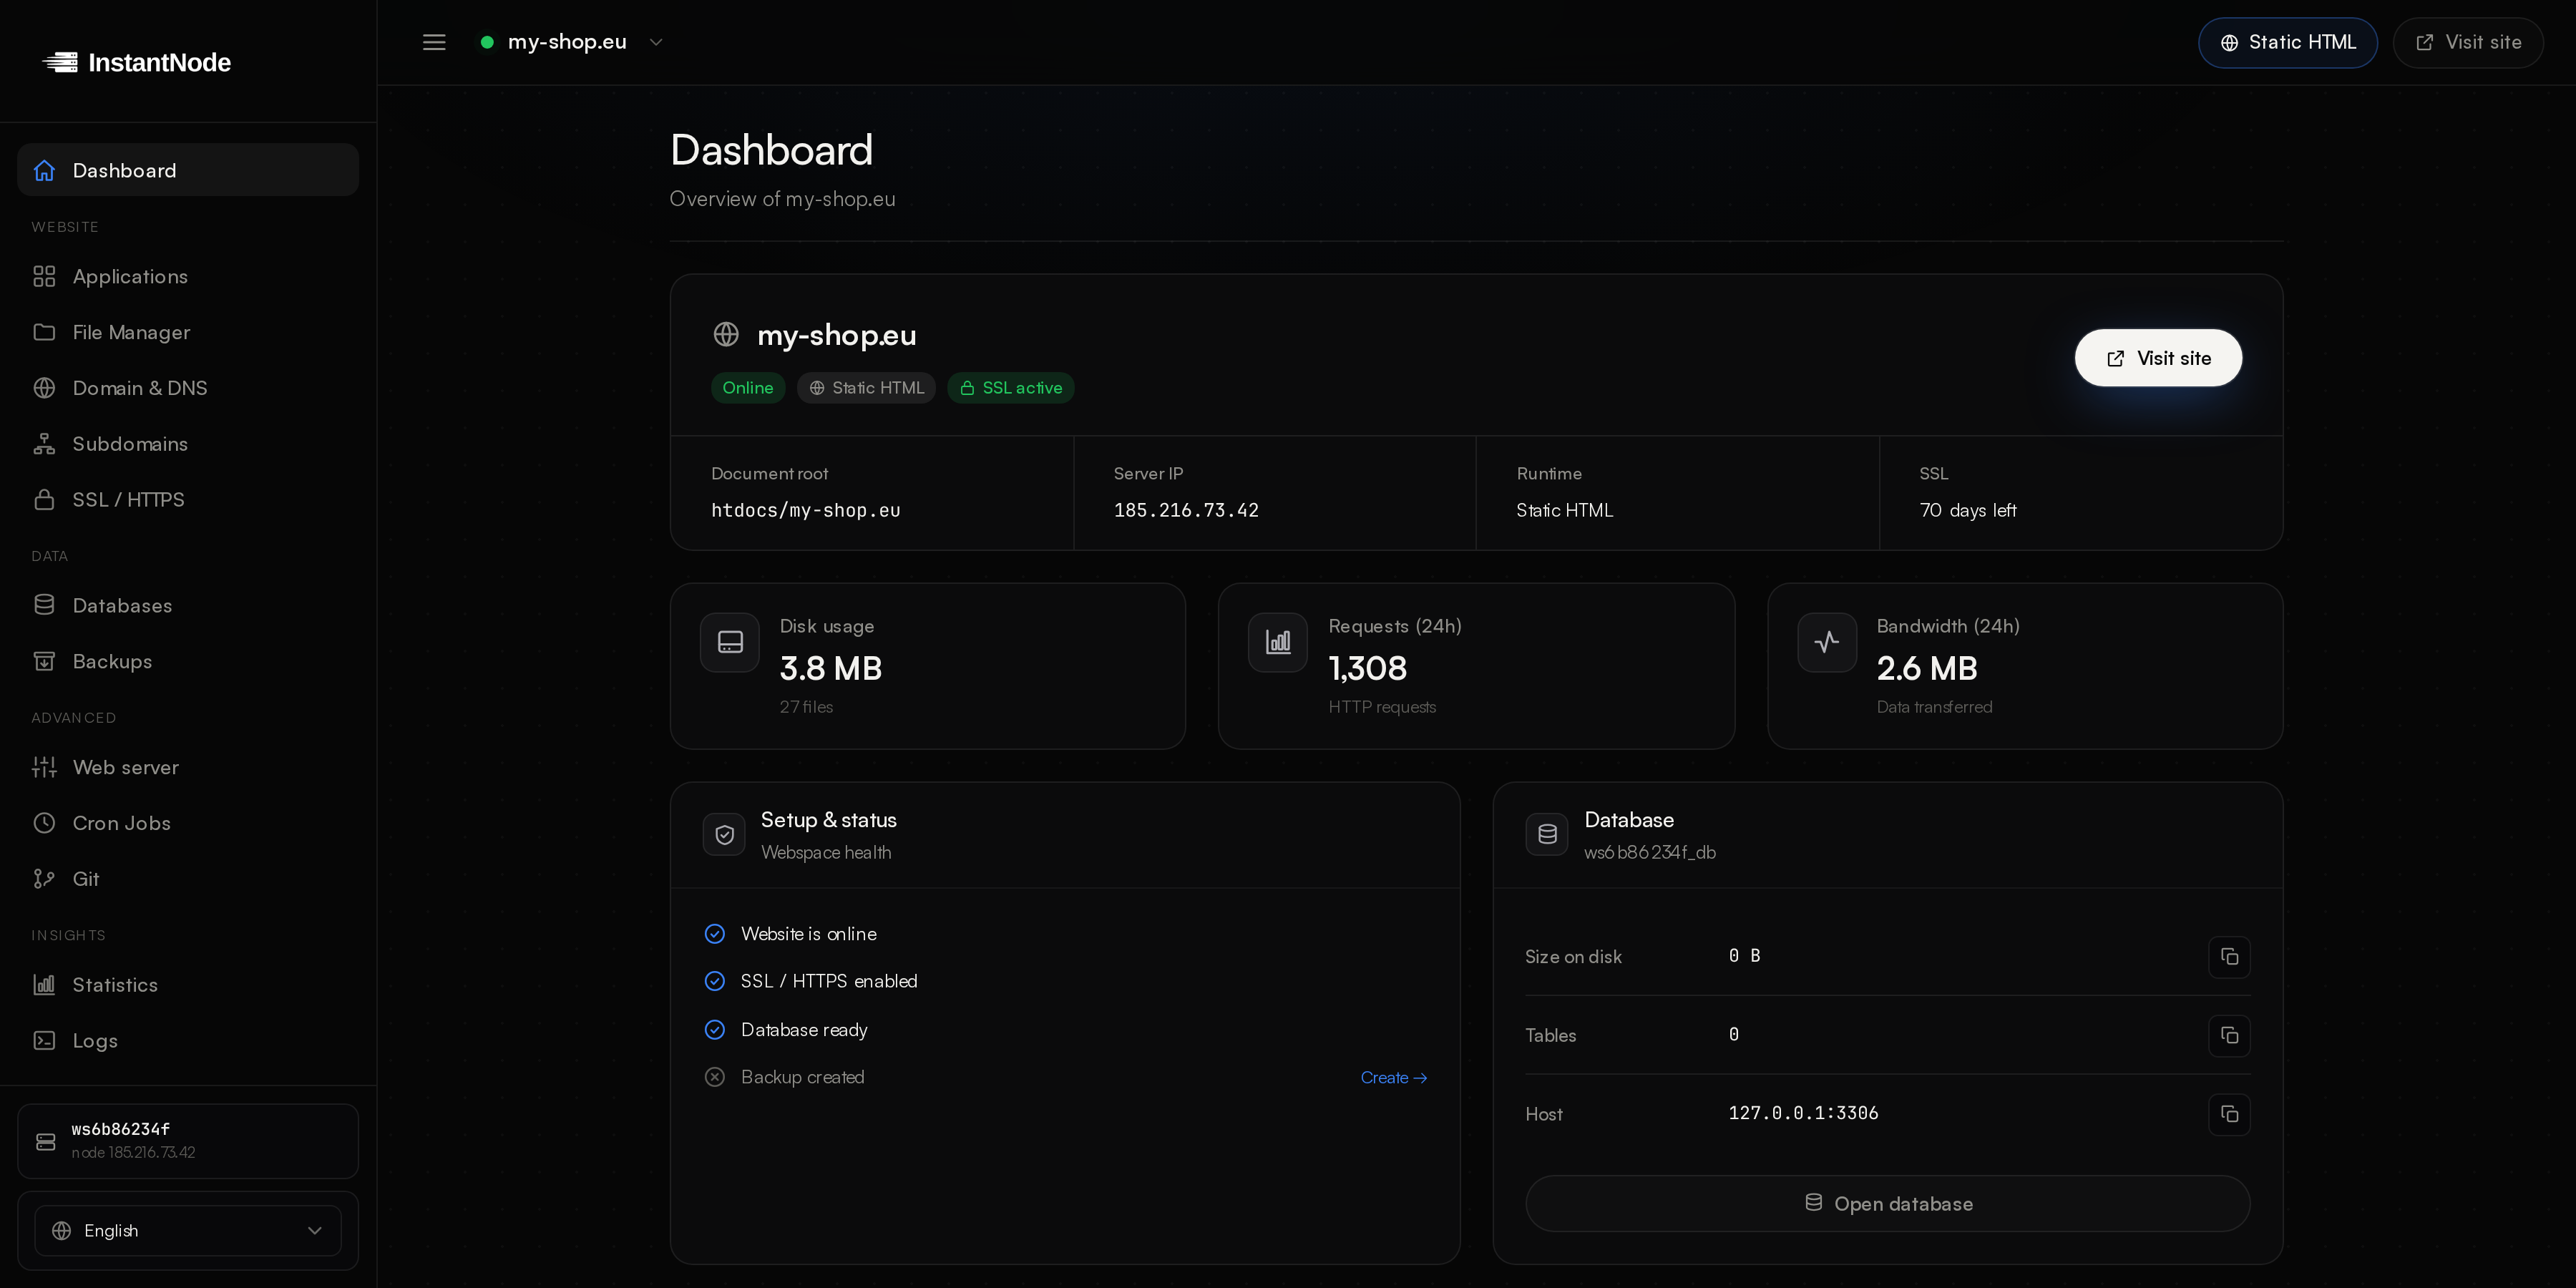Screen dimensions: 2576x1288
Task: Click the Open database button
Action: (1887, 1203)
